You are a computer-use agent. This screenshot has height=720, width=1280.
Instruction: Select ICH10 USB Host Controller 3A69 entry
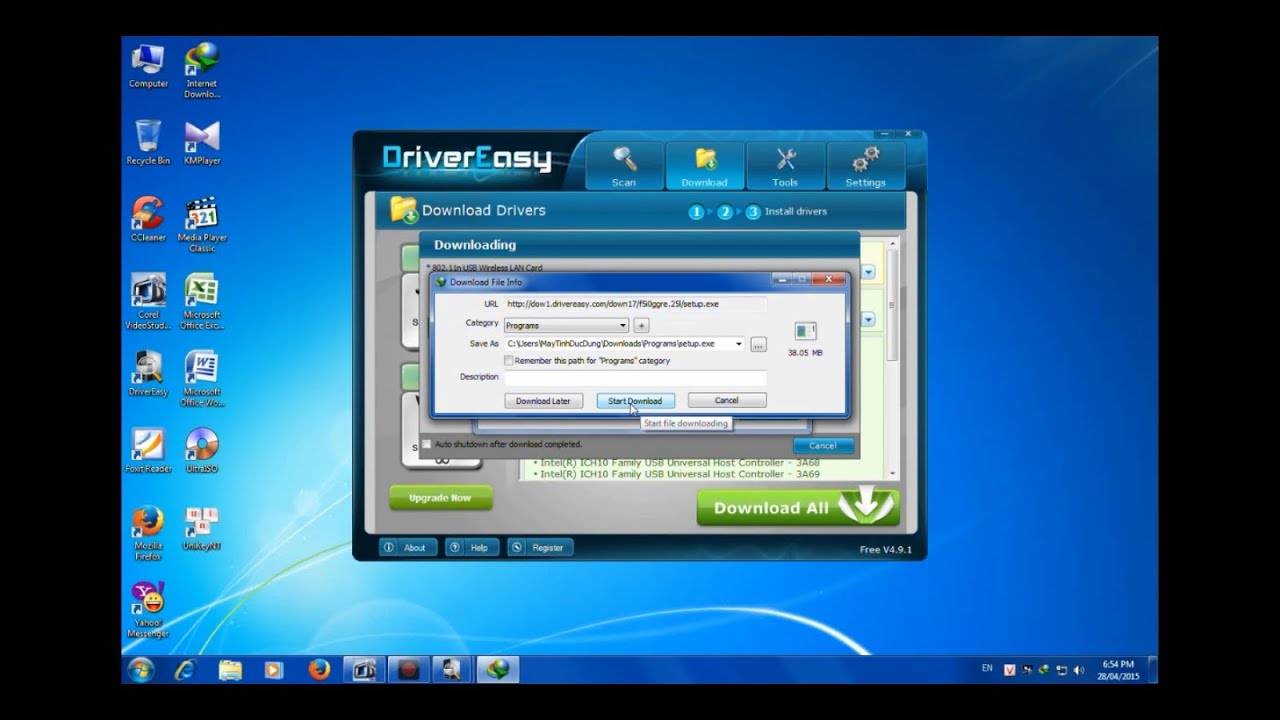pos(679,474)
